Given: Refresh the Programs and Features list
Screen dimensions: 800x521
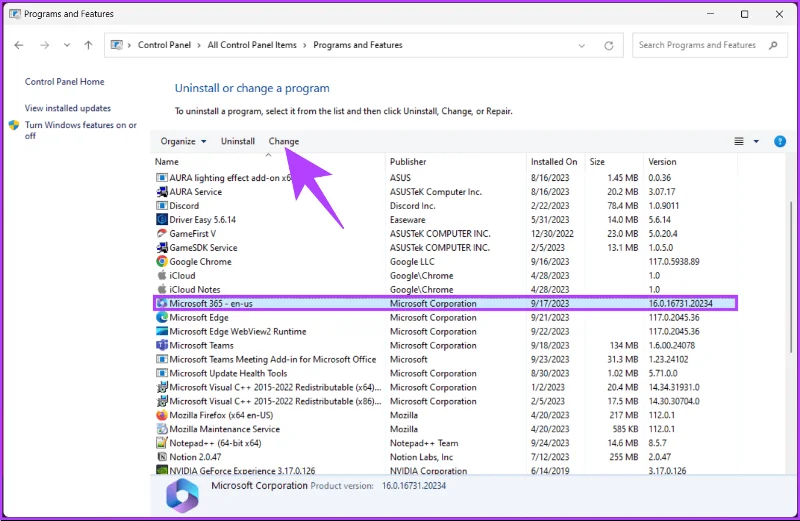Looking at the screenshot, I should (x=609, y=45).
